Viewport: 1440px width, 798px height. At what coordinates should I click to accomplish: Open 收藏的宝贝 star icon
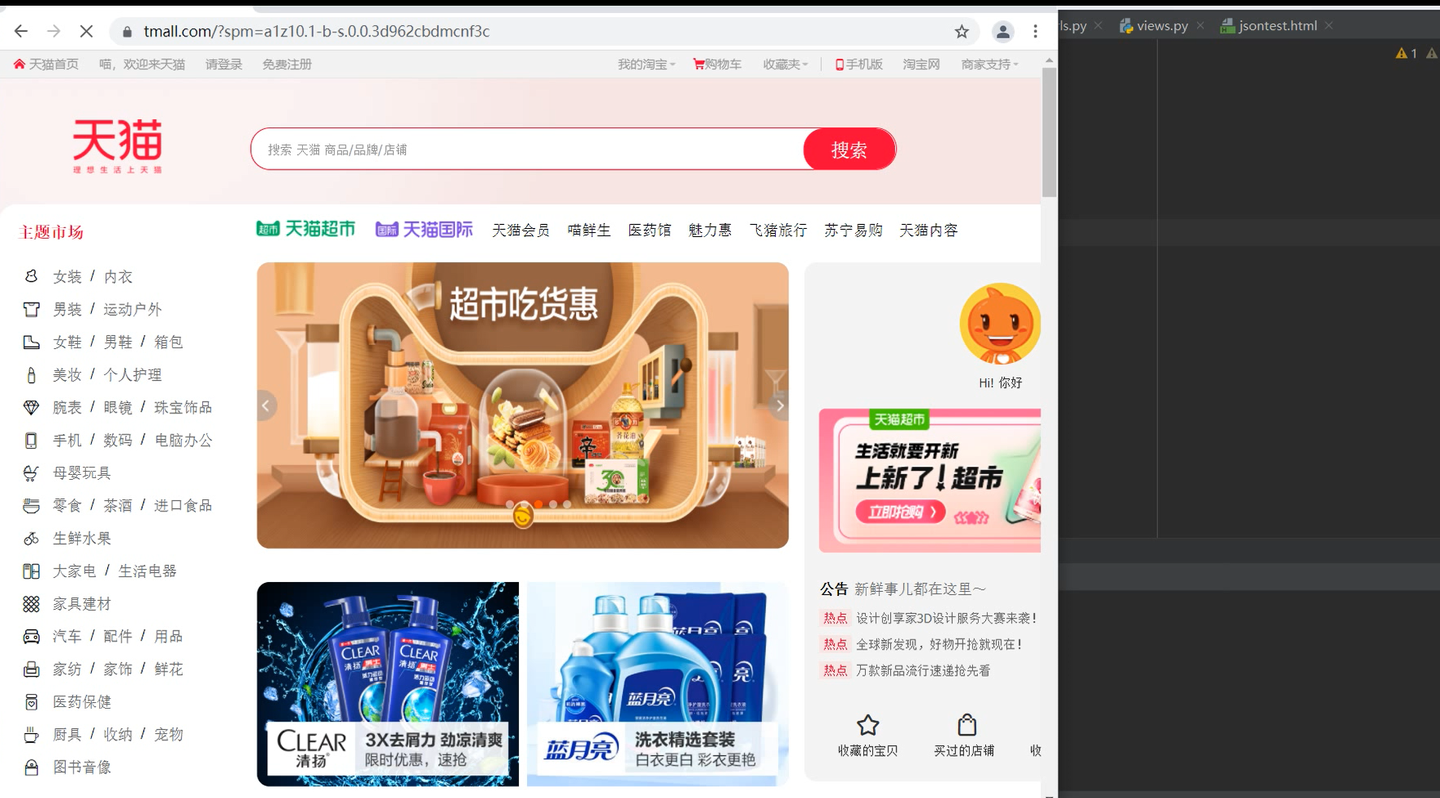pos(868,725)
